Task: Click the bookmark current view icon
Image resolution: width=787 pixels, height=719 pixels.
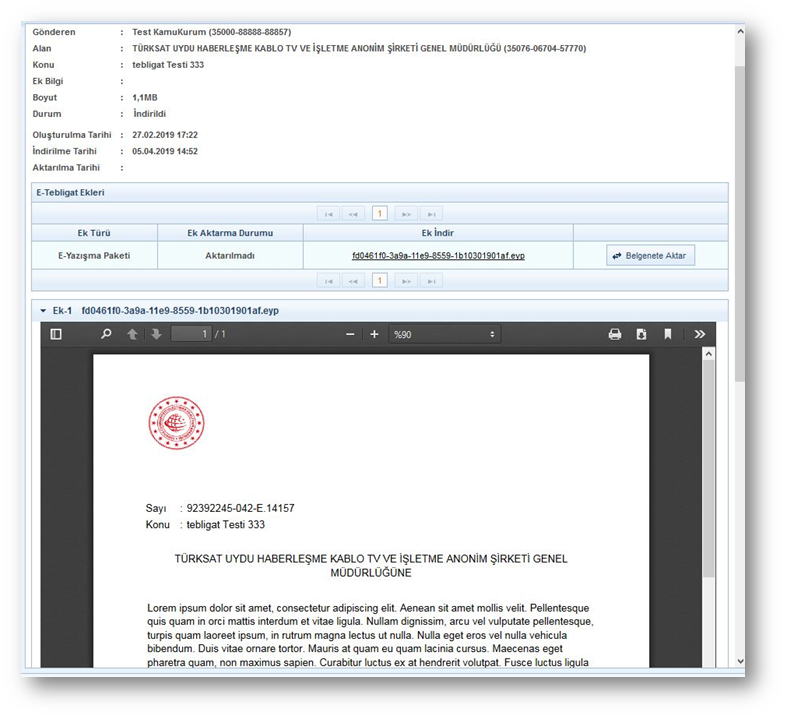Action: click(667, 334)
